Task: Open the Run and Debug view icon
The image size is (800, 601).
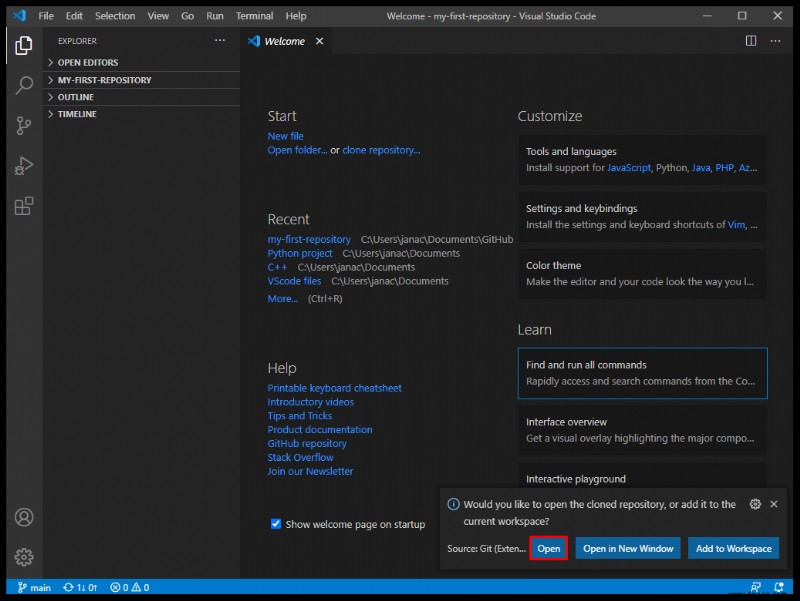Action: point(23,166)
